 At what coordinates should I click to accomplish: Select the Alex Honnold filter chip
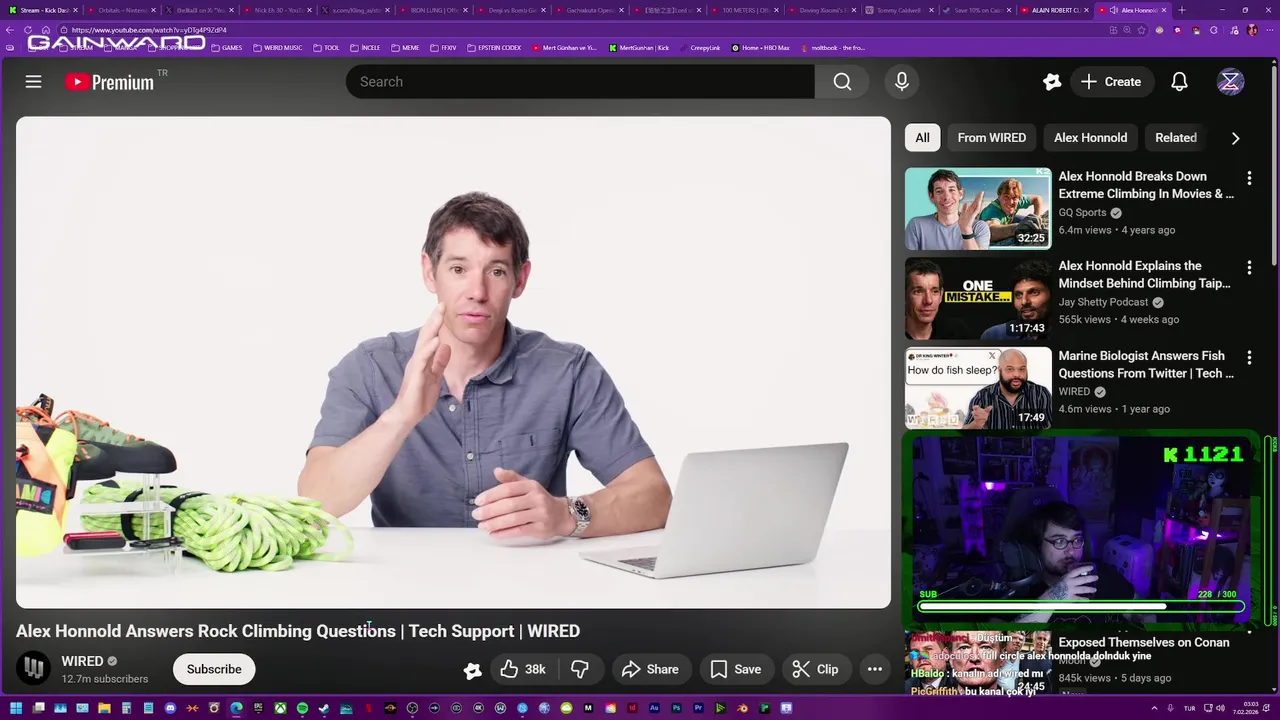1090,138
